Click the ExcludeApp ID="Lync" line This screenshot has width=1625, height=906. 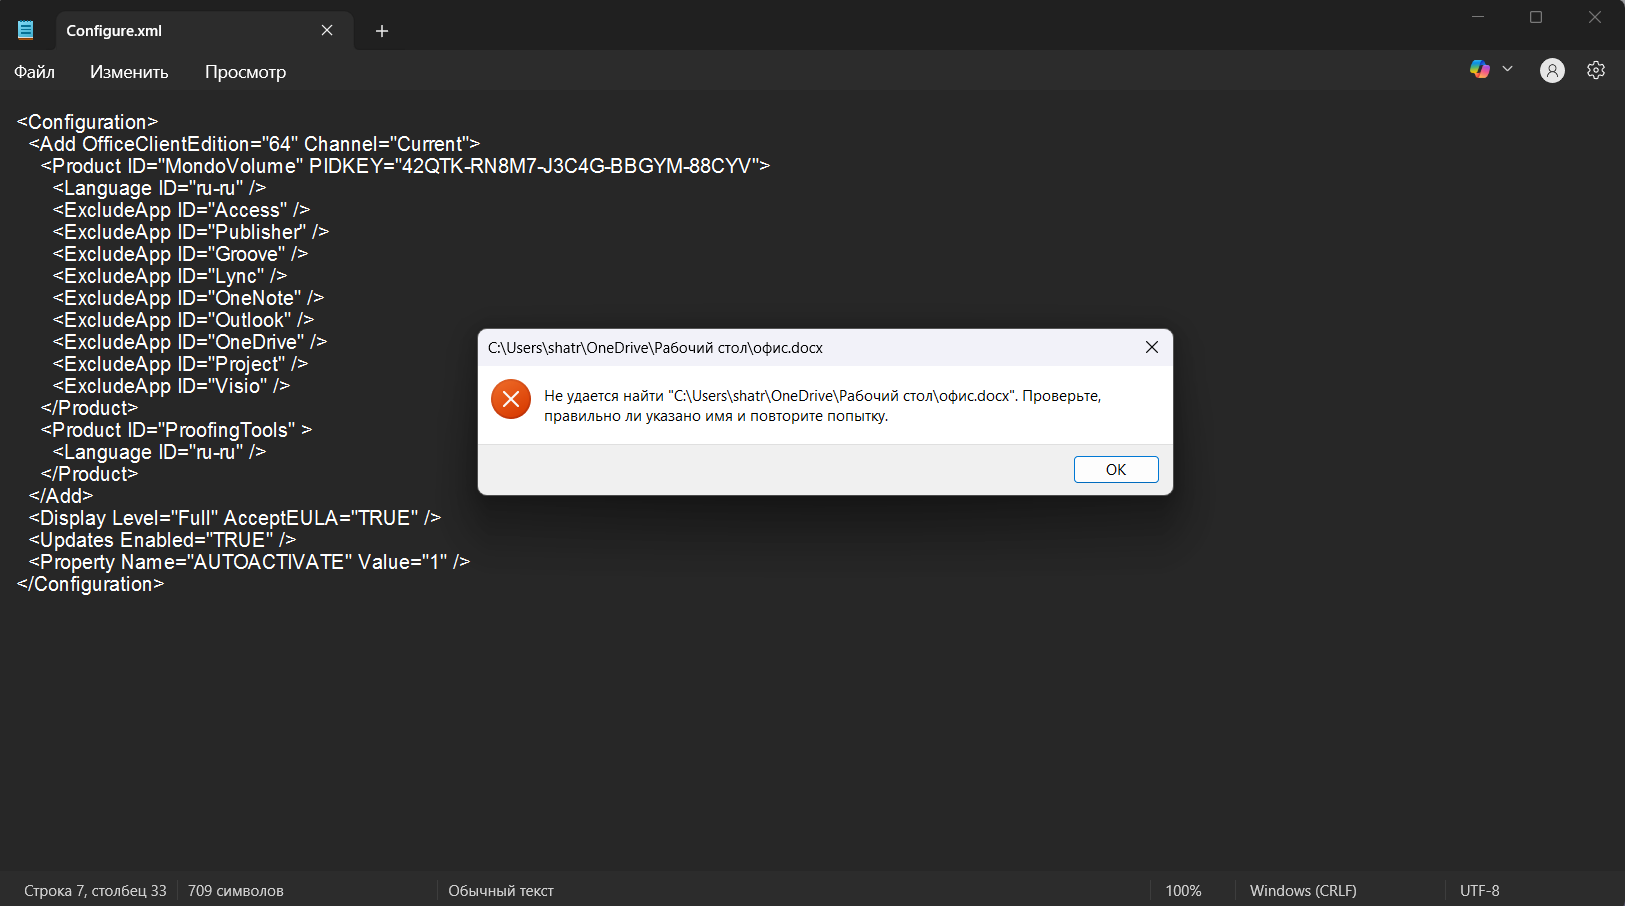point(170,276)
